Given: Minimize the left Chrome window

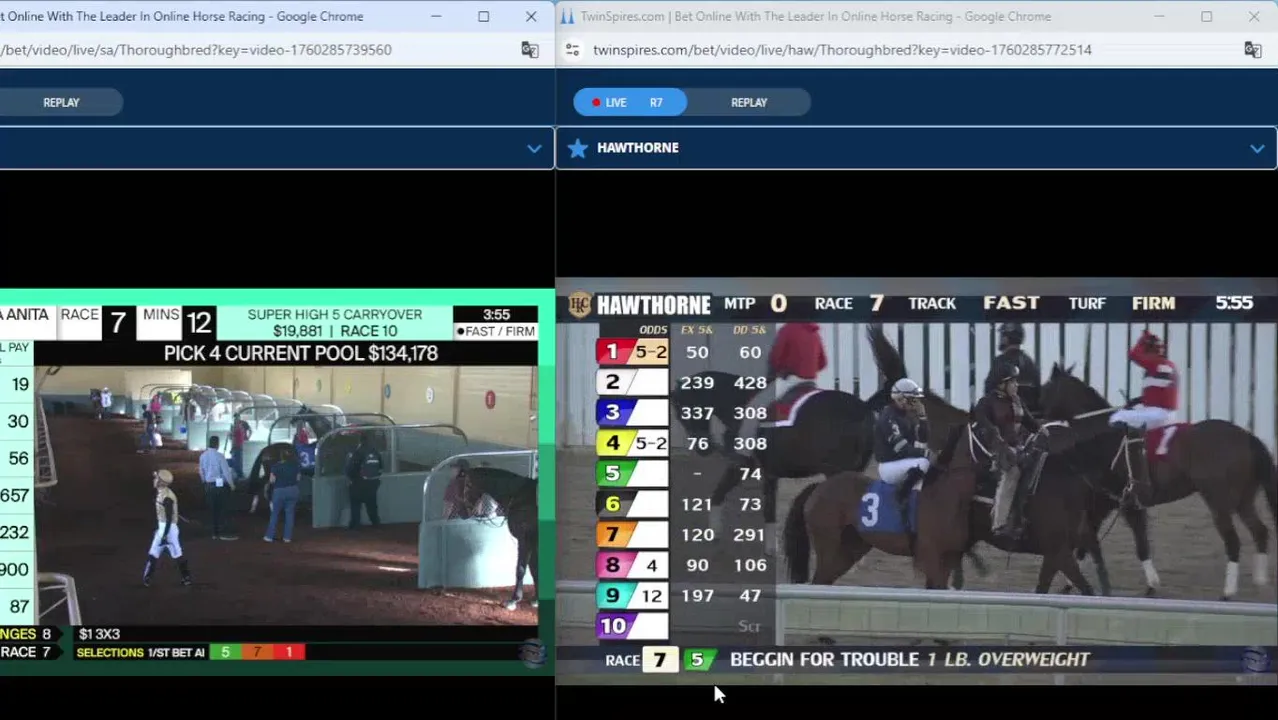Looking at the screenshot, I should pos(436,16).
